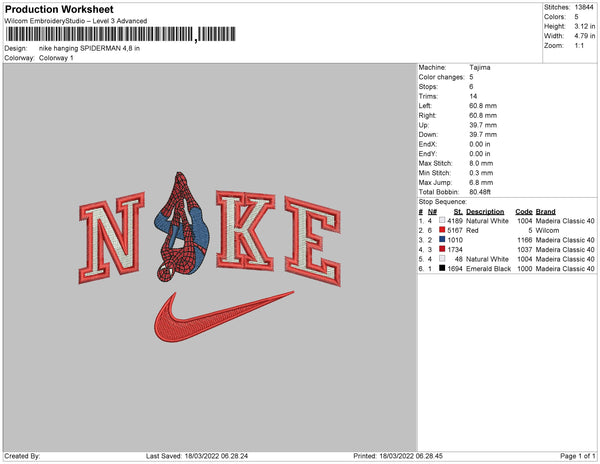Click 'Natural White' in stop row 5

(487, 259)
